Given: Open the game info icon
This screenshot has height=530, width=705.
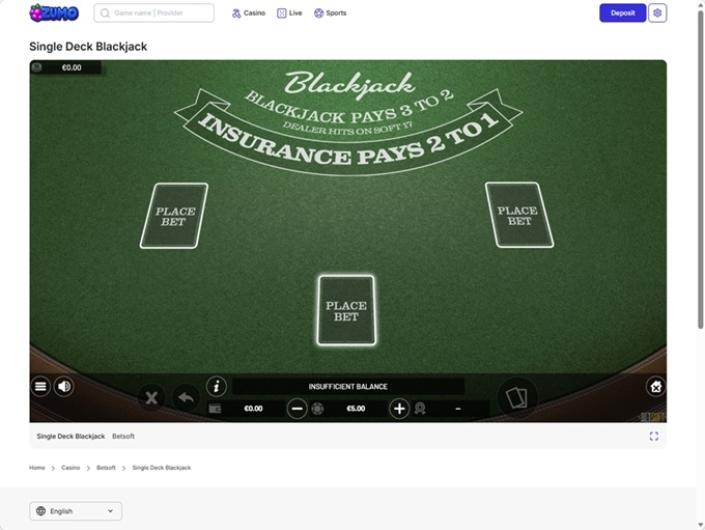Looking at the screenshot, I should [216, 386].
